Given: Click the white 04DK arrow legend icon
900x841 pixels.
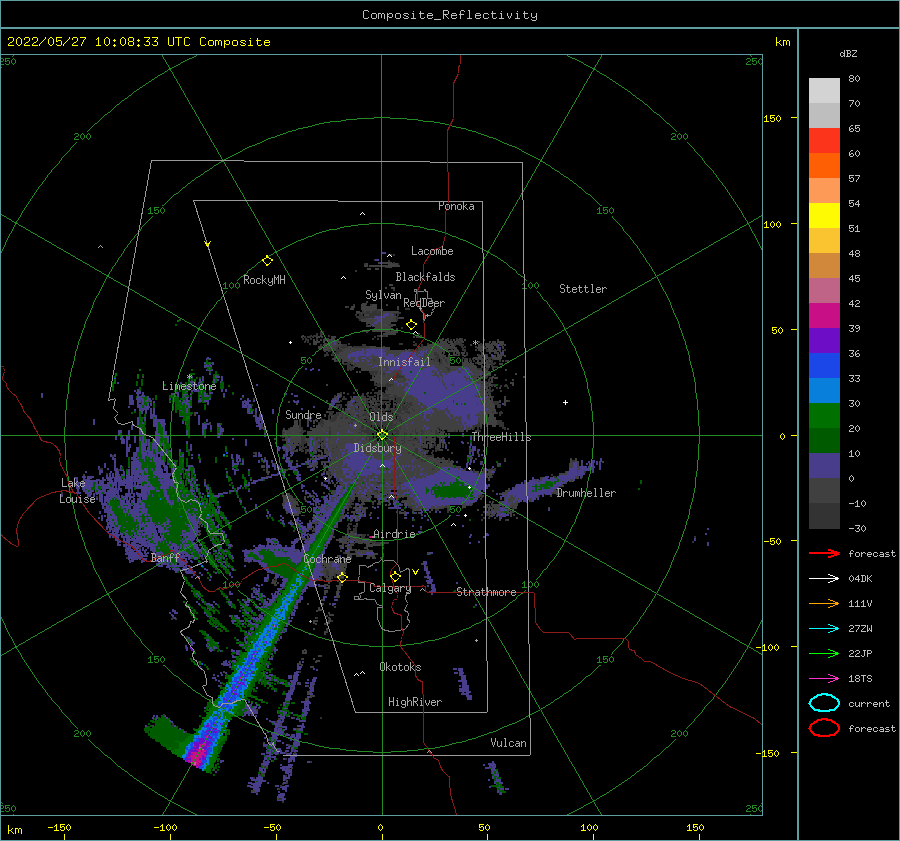Looking at the screenshot, I should pyautogui.click(x=824, y=578).
